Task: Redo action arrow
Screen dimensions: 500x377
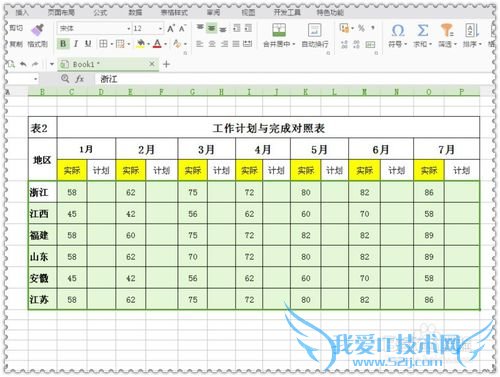Action: (x=35, y=64)
